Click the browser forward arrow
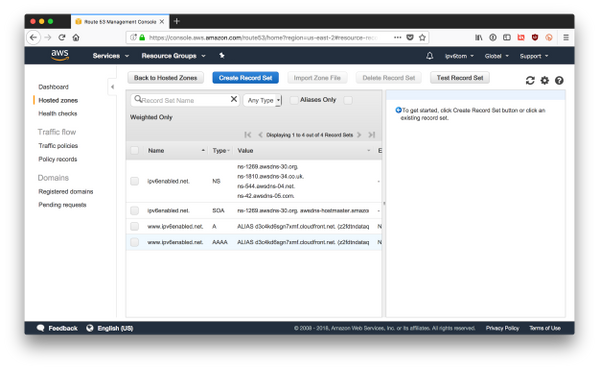The image size is (599, 369). [48, 37]
